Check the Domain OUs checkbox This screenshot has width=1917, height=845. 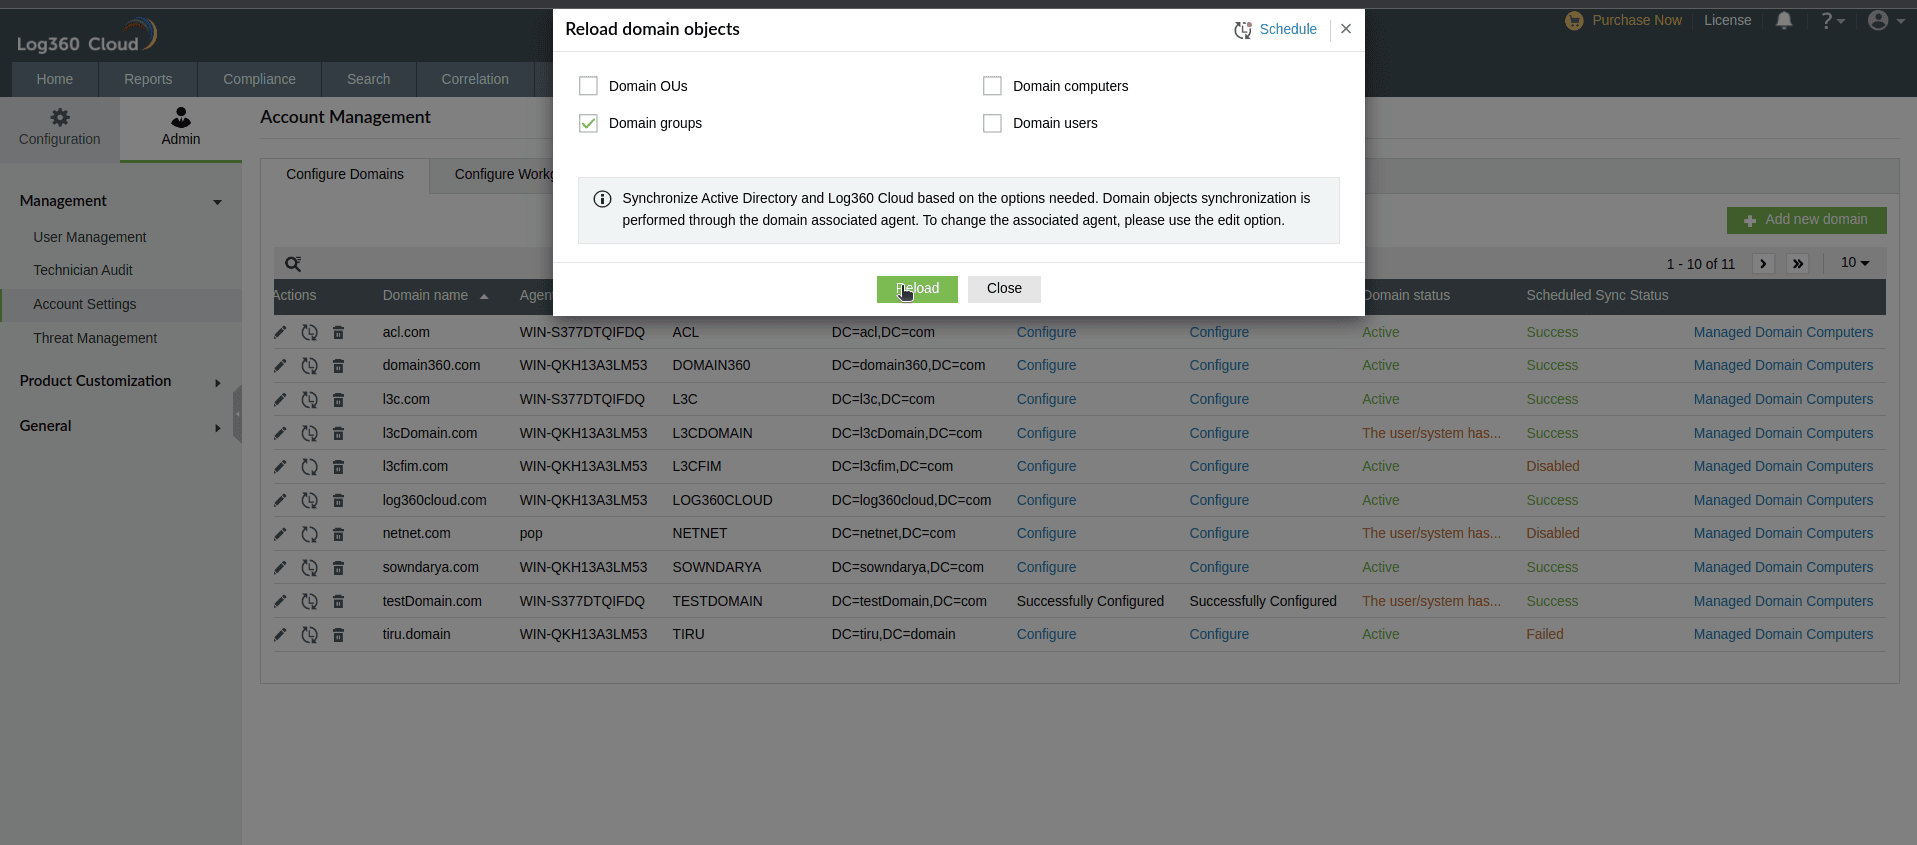pyautogui.click(x=588, y=86)
